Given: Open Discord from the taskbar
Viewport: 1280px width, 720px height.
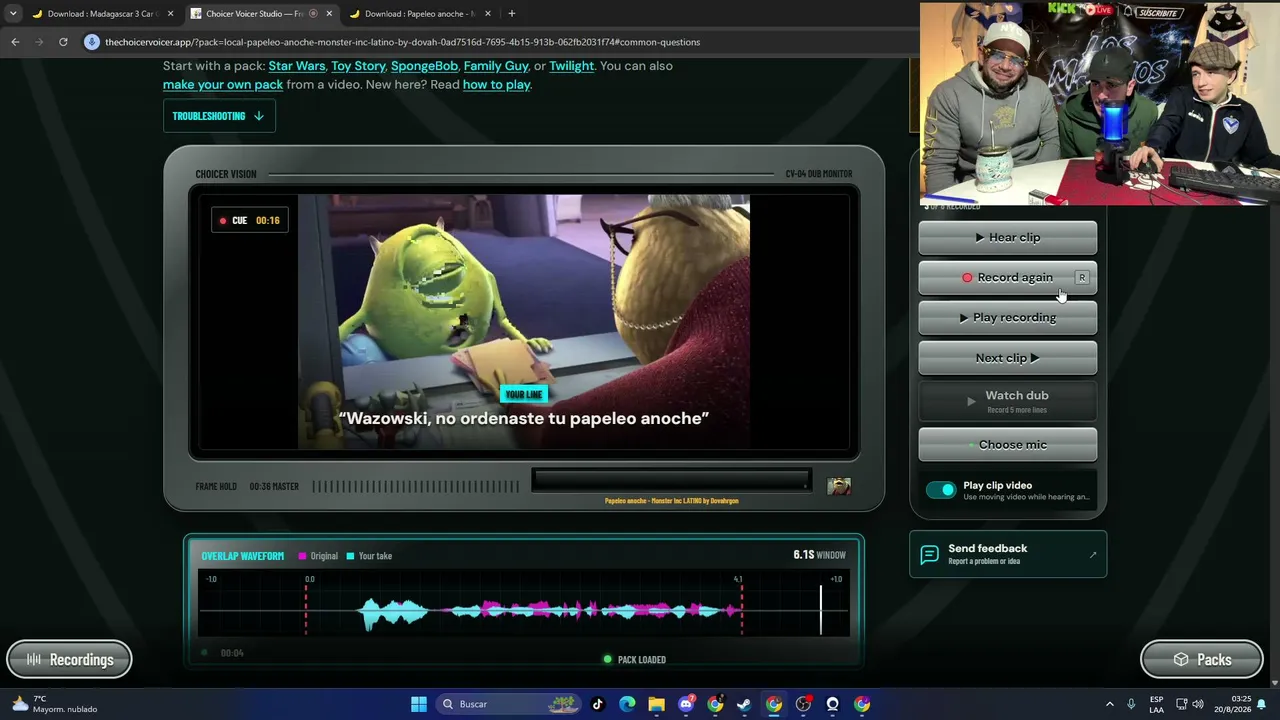Looking at the screenshot, I should [686, 704].
